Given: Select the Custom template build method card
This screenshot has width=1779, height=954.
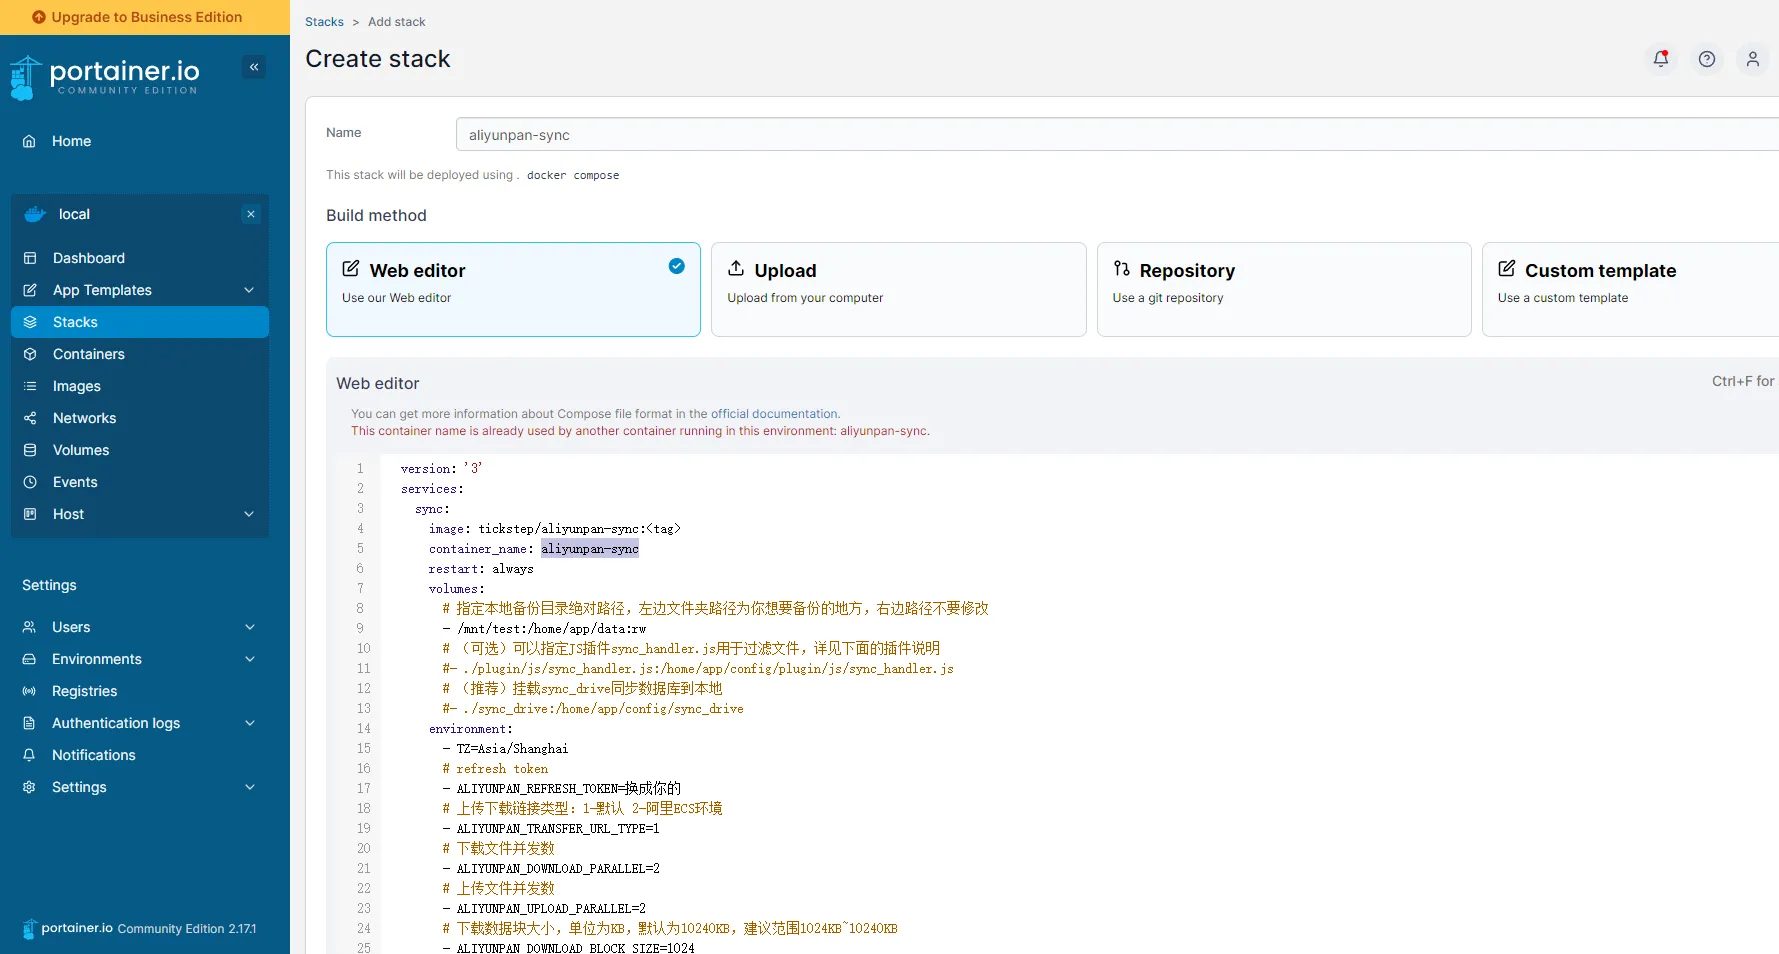Looking at the screenshot, I should tap(1630, 289).
